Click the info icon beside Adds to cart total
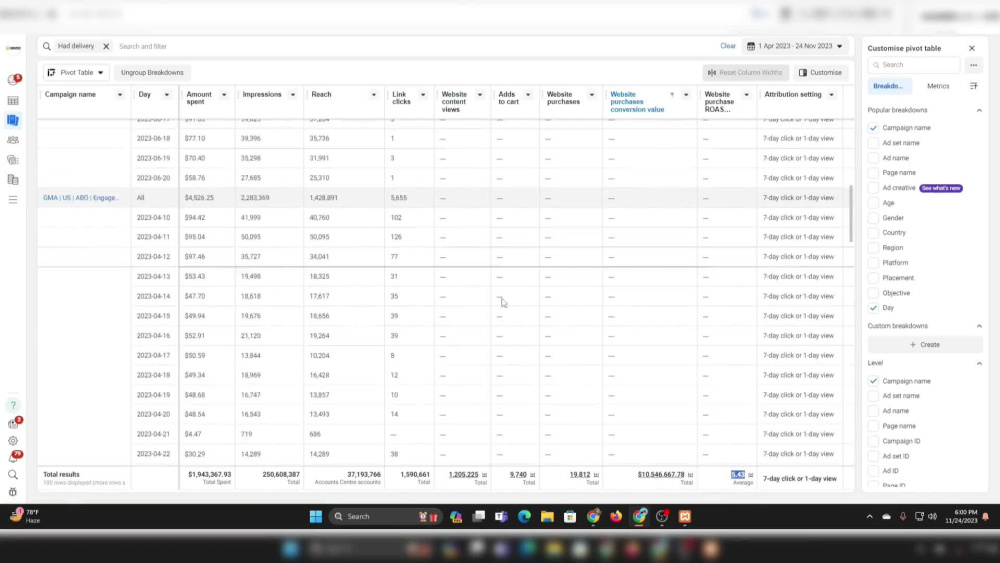The image size is (1000, 563). pyautogui.click(x=533, y=475)
